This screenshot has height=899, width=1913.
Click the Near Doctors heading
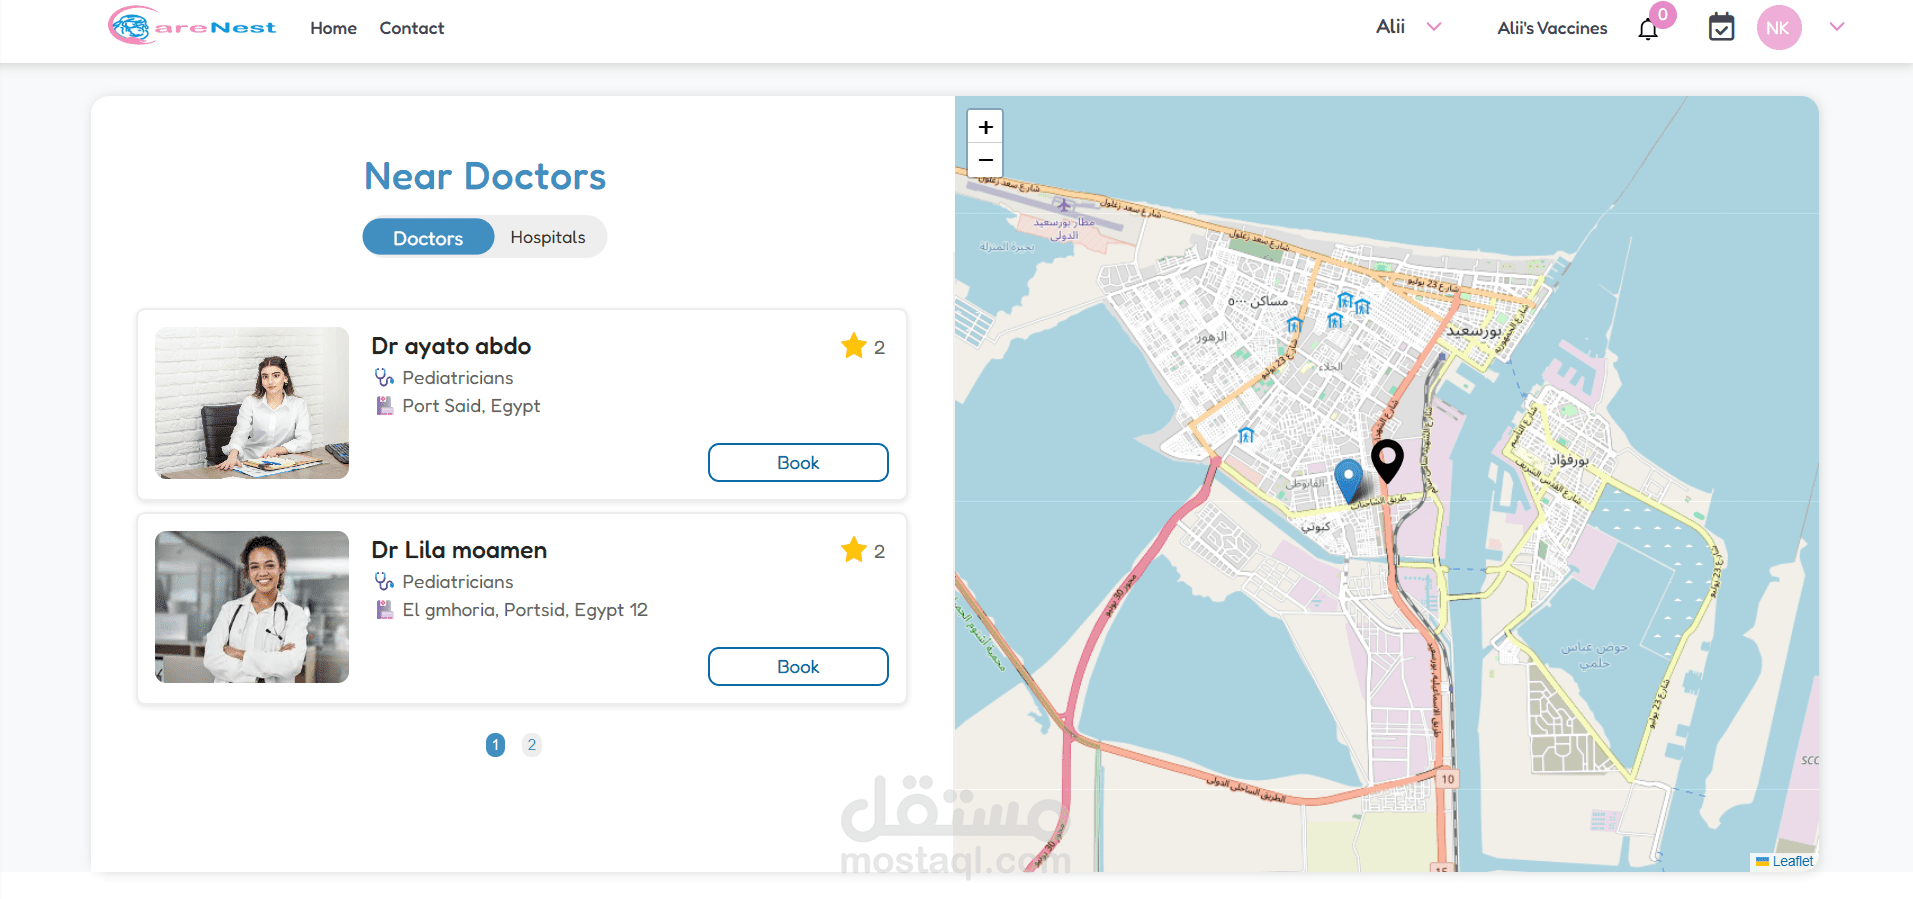coord(485,176)
